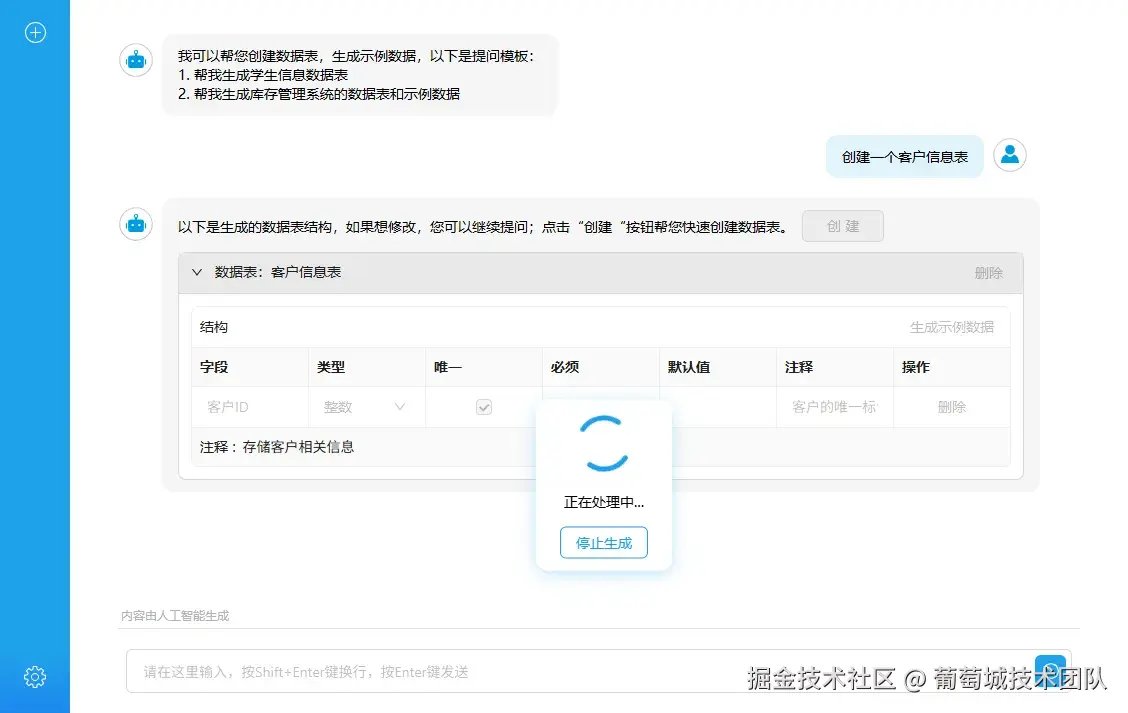Click template line 帮我生成学生信息数据表

coord(263,75)
